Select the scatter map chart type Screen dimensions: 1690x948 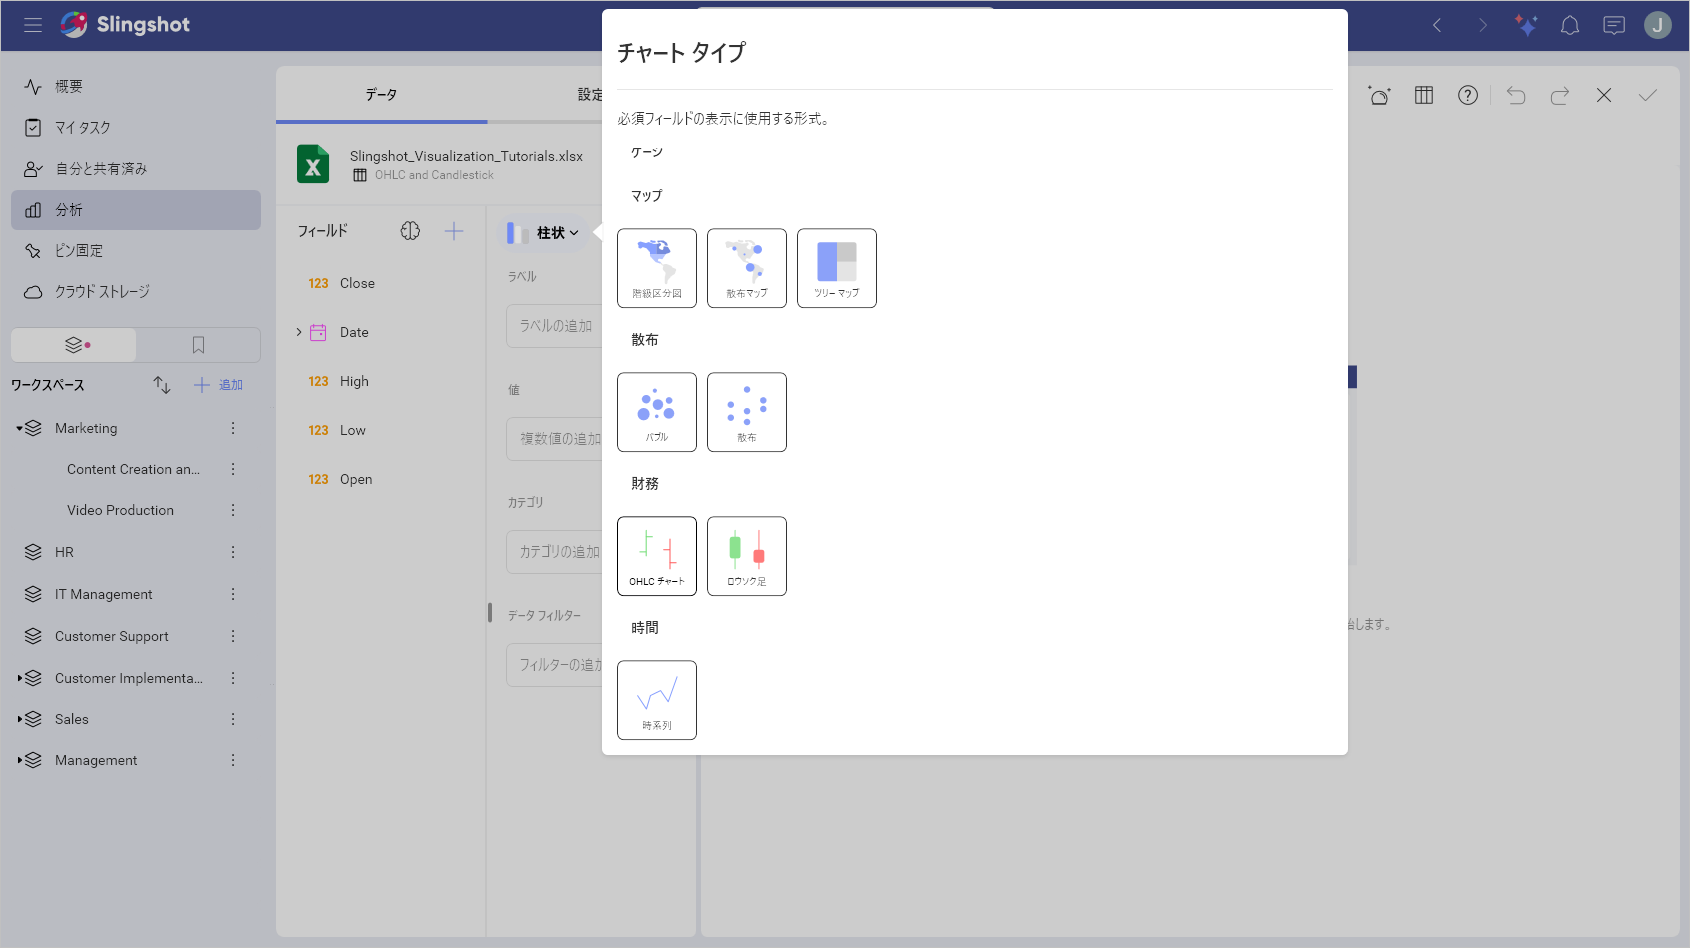tap(747, 268)
